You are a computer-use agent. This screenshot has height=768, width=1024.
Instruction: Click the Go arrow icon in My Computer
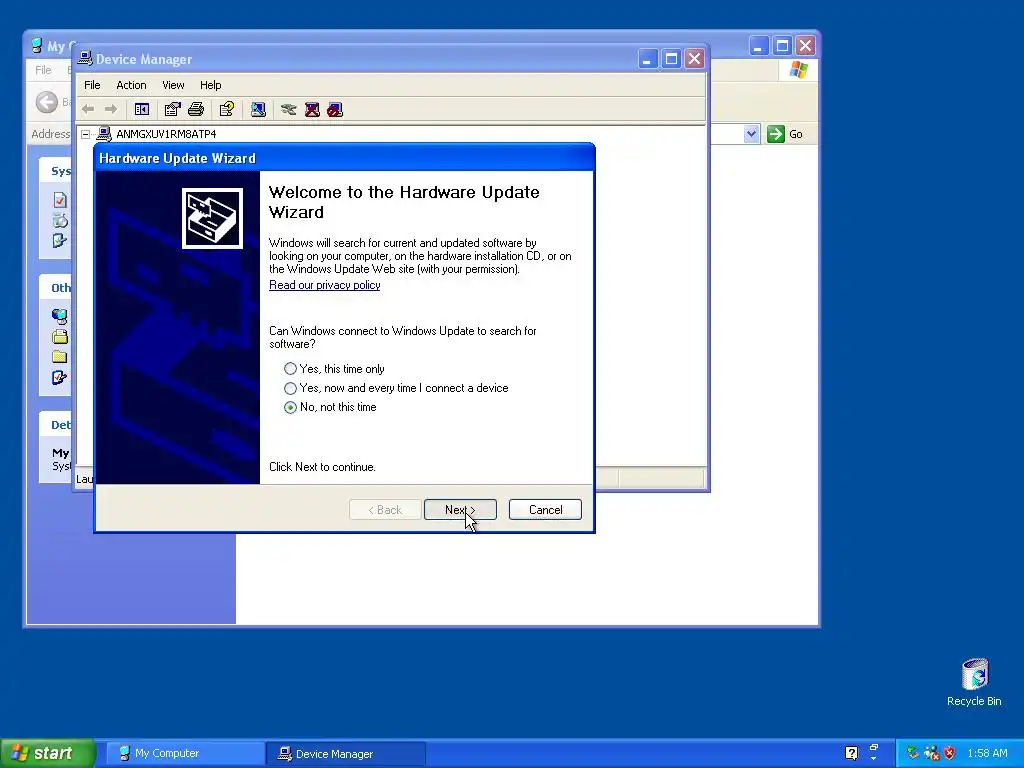[775, 134]
